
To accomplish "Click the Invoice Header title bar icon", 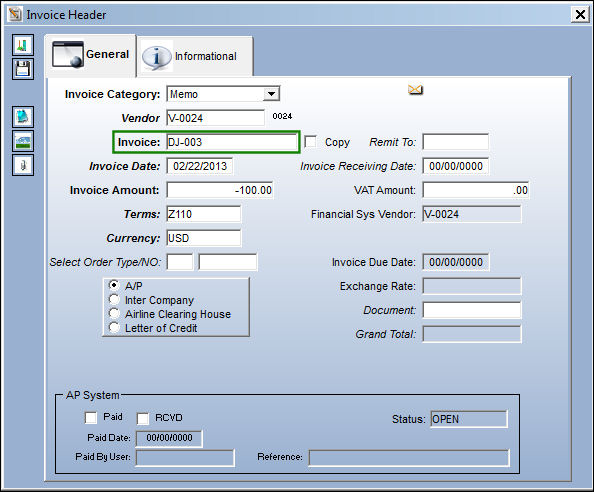I will [15, 14].
